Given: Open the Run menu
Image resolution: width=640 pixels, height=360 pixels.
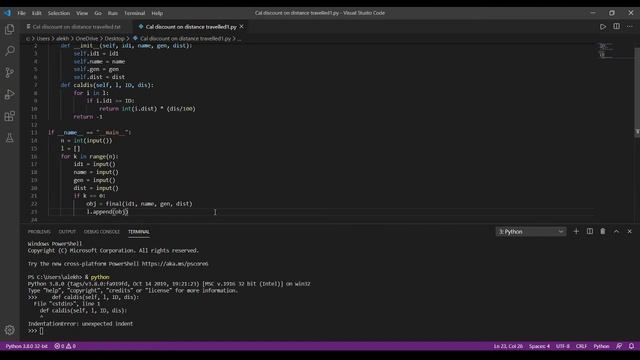Looking at the screenshot, I should click(113, 13).
